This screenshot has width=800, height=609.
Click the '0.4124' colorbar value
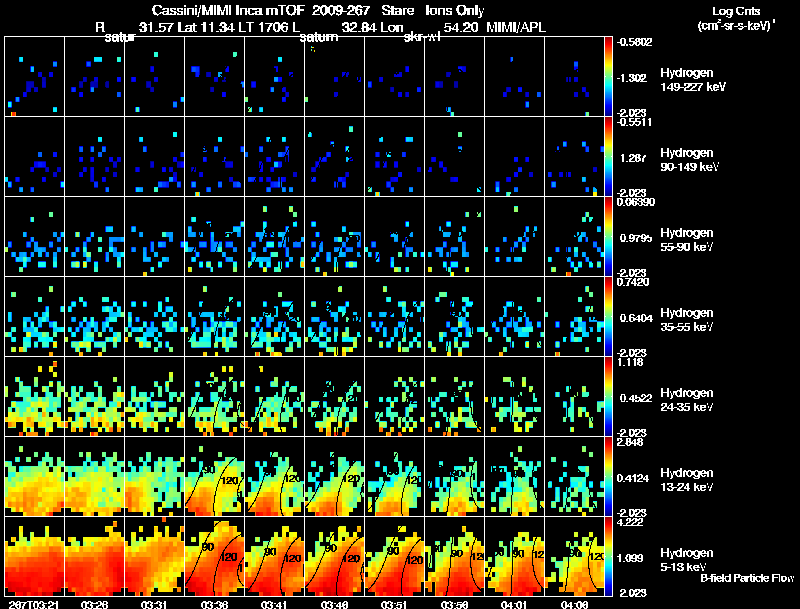(633, 478)
